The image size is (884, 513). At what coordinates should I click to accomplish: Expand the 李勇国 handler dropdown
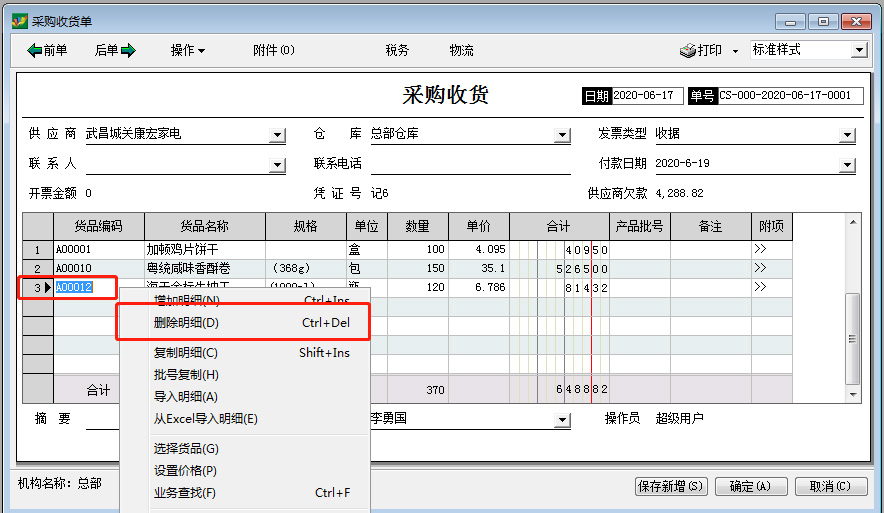pyautogui.click(x=562, y=419)
